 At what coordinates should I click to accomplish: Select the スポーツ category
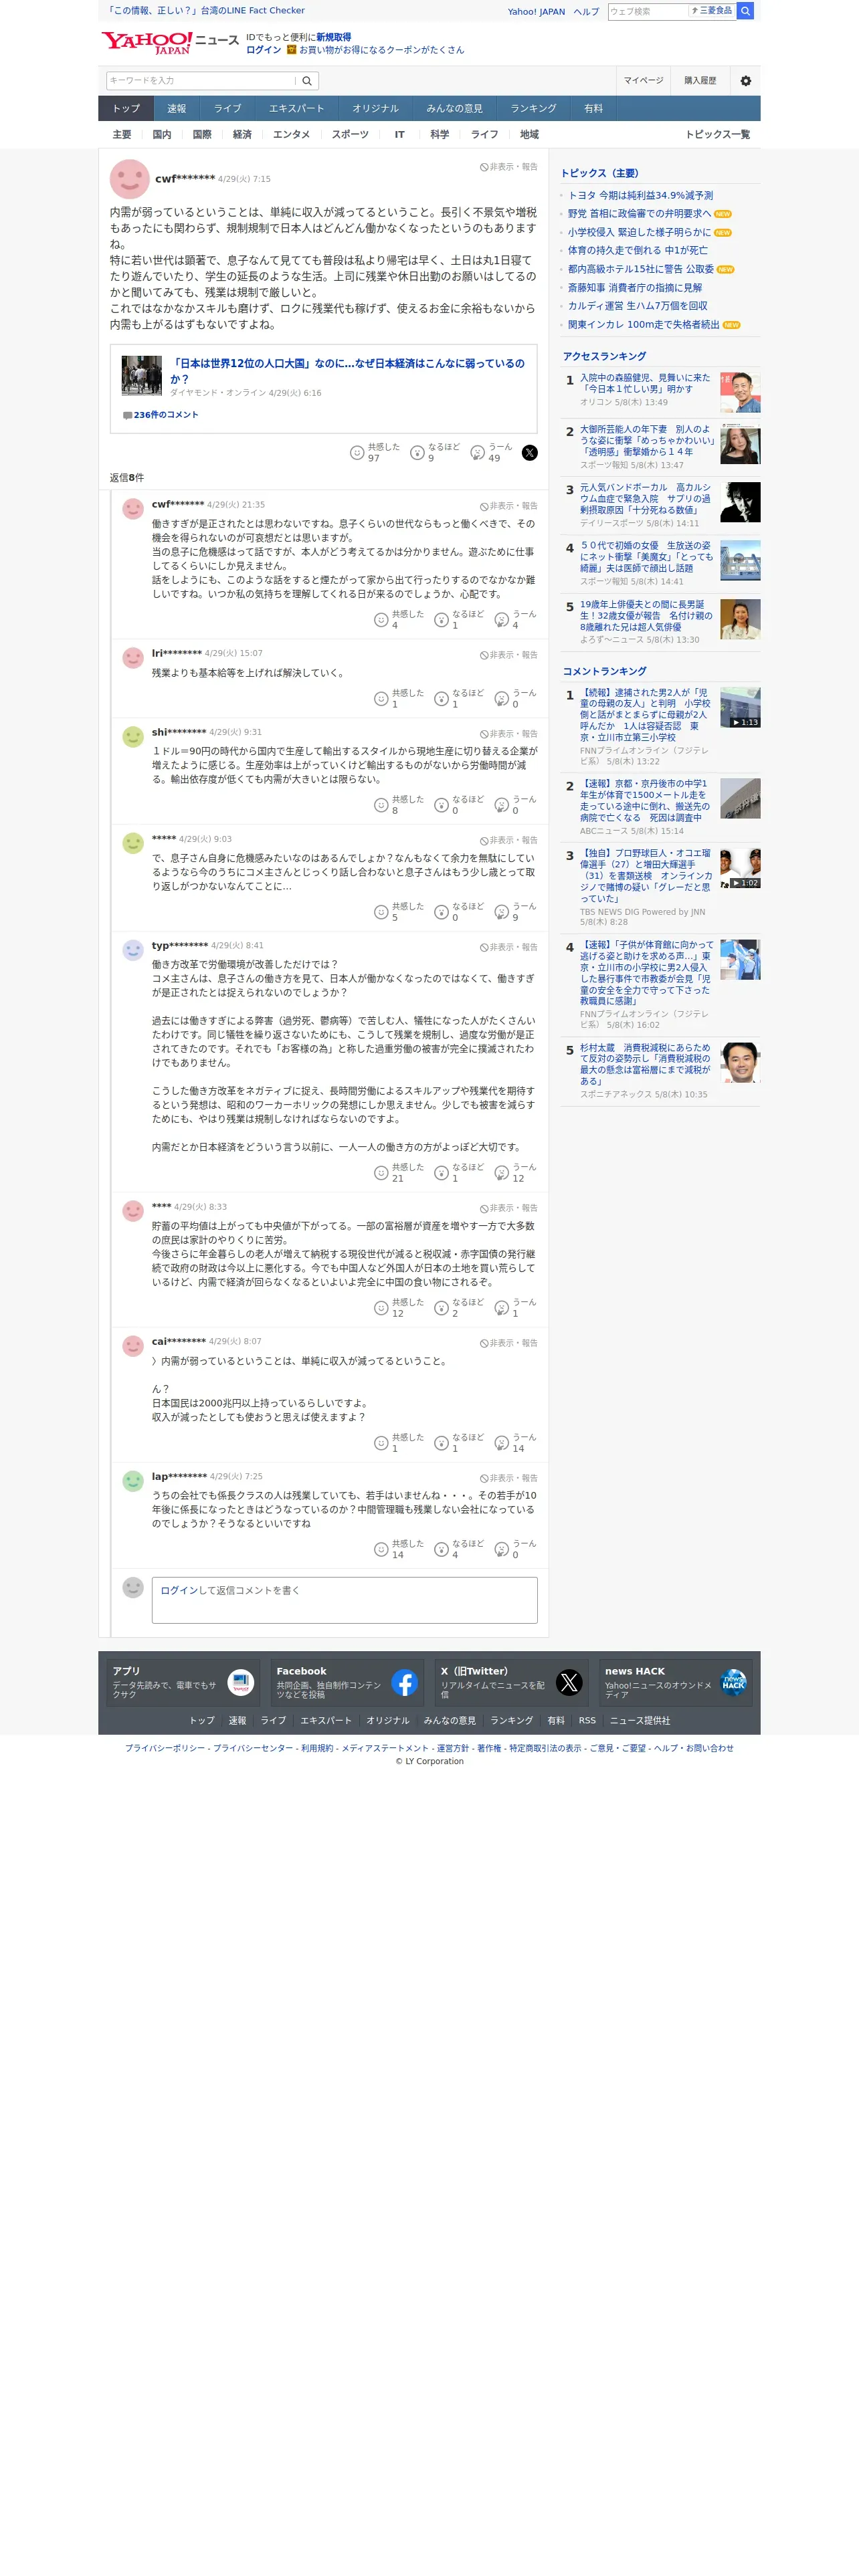[350, 135]
